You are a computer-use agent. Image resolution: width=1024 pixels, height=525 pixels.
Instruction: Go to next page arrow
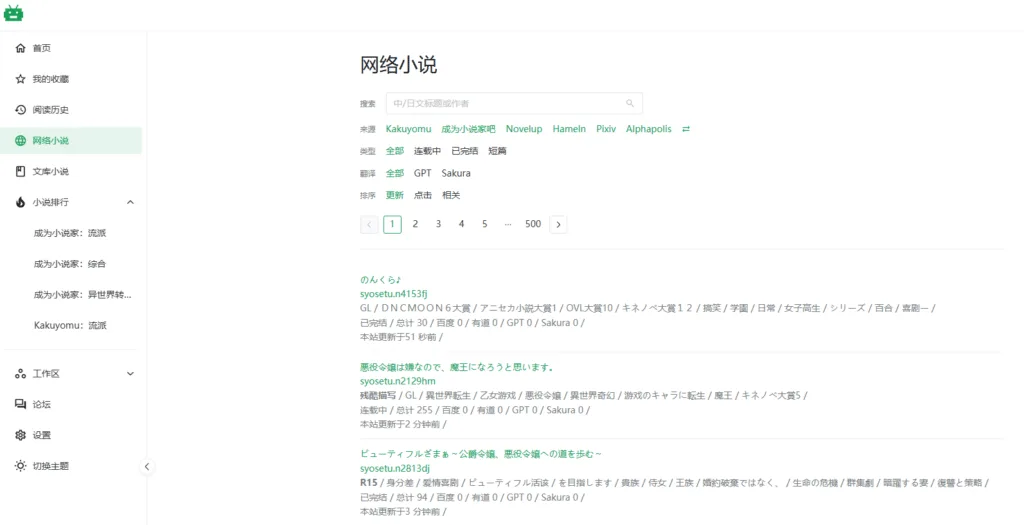(x=558, y=224)
